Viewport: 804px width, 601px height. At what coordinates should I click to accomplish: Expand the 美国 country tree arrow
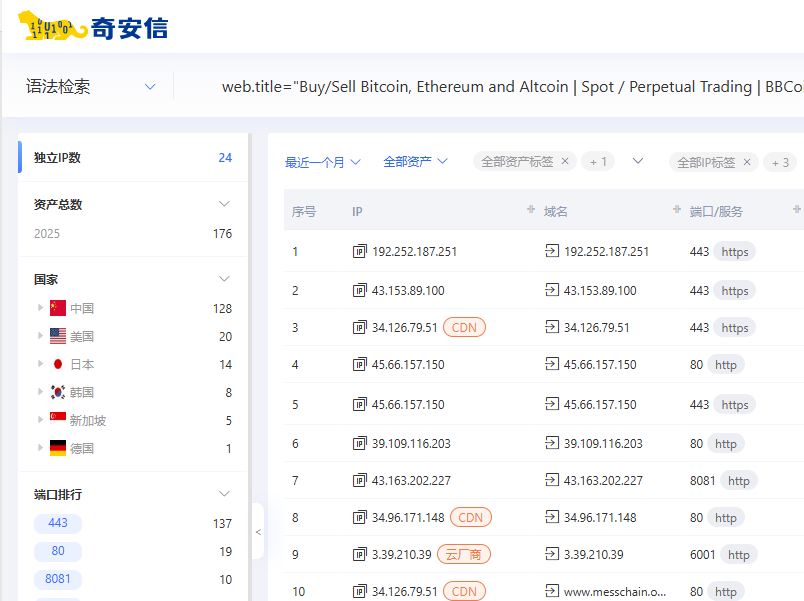point(40,336)
